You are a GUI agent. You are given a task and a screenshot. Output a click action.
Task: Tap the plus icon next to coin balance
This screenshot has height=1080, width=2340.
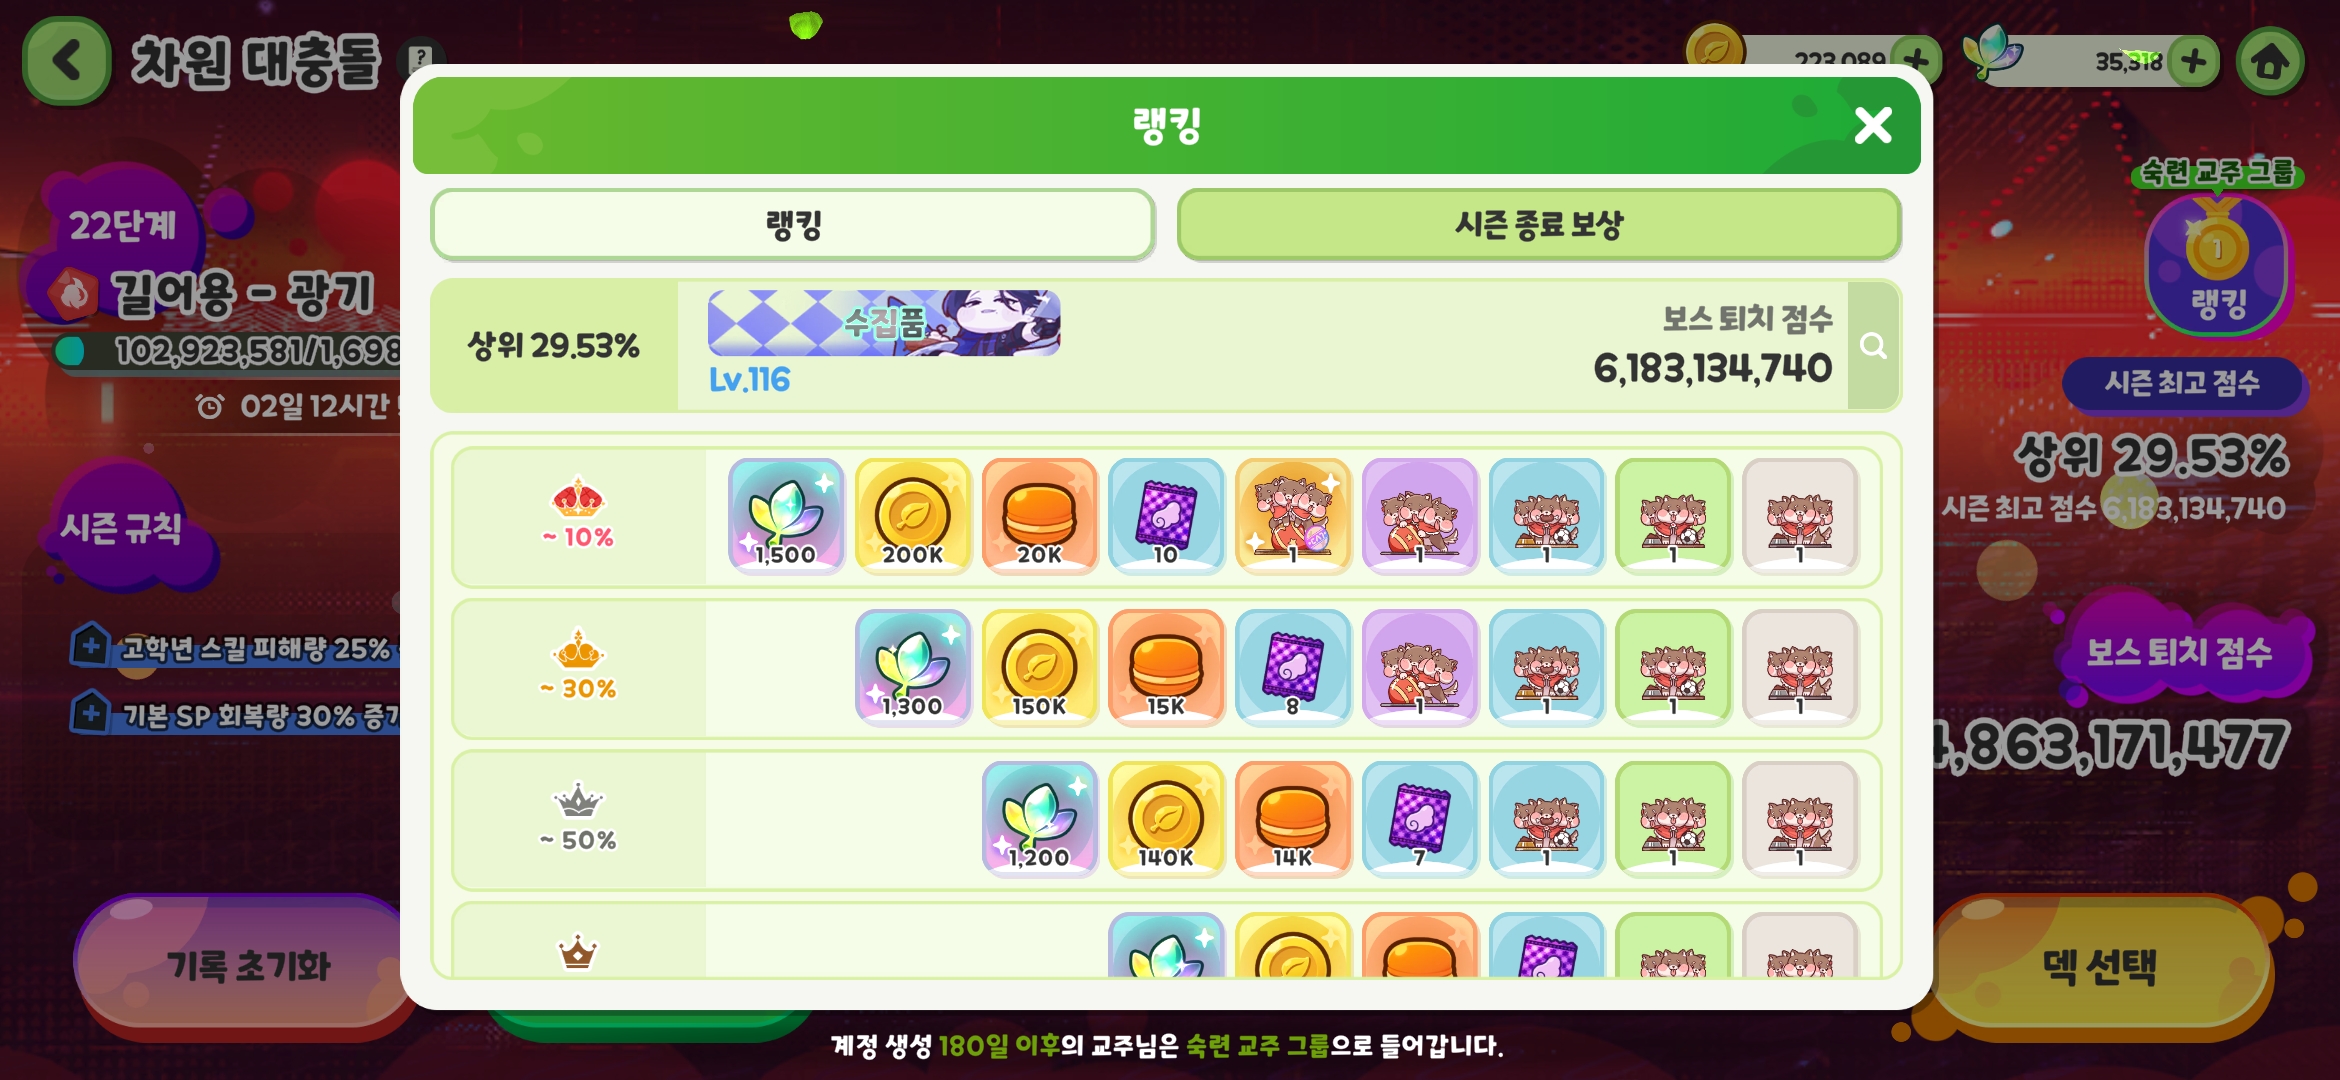pyautogui.click(x=1915, y=61)
